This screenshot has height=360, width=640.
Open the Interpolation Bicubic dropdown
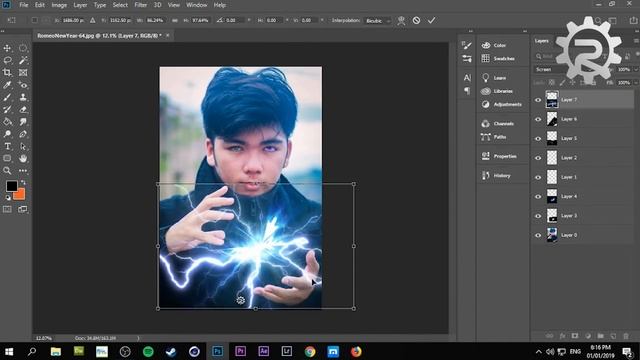[x=378, y=20]
